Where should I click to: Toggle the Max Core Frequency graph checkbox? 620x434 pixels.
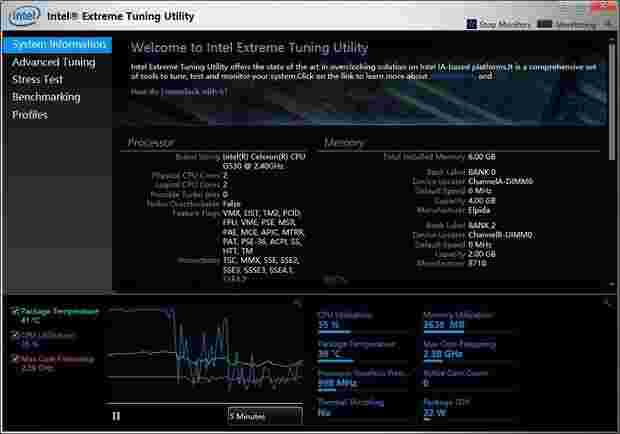(x=15, y=359)
